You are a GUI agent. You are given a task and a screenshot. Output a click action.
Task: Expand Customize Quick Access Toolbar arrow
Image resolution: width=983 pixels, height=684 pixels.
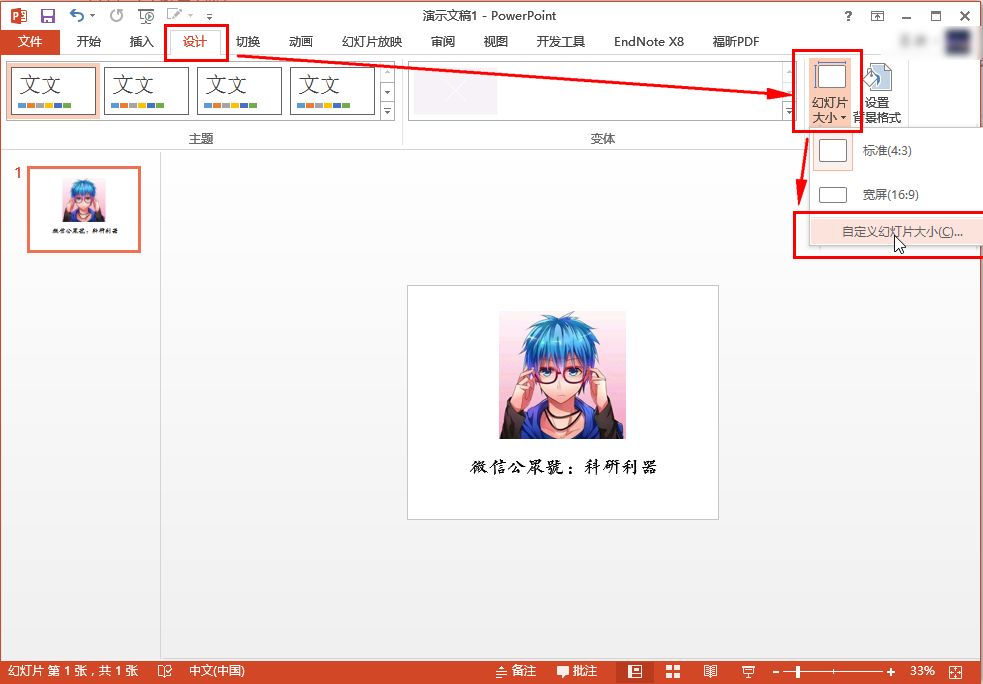pyautogui.click(x=209, y=16)
